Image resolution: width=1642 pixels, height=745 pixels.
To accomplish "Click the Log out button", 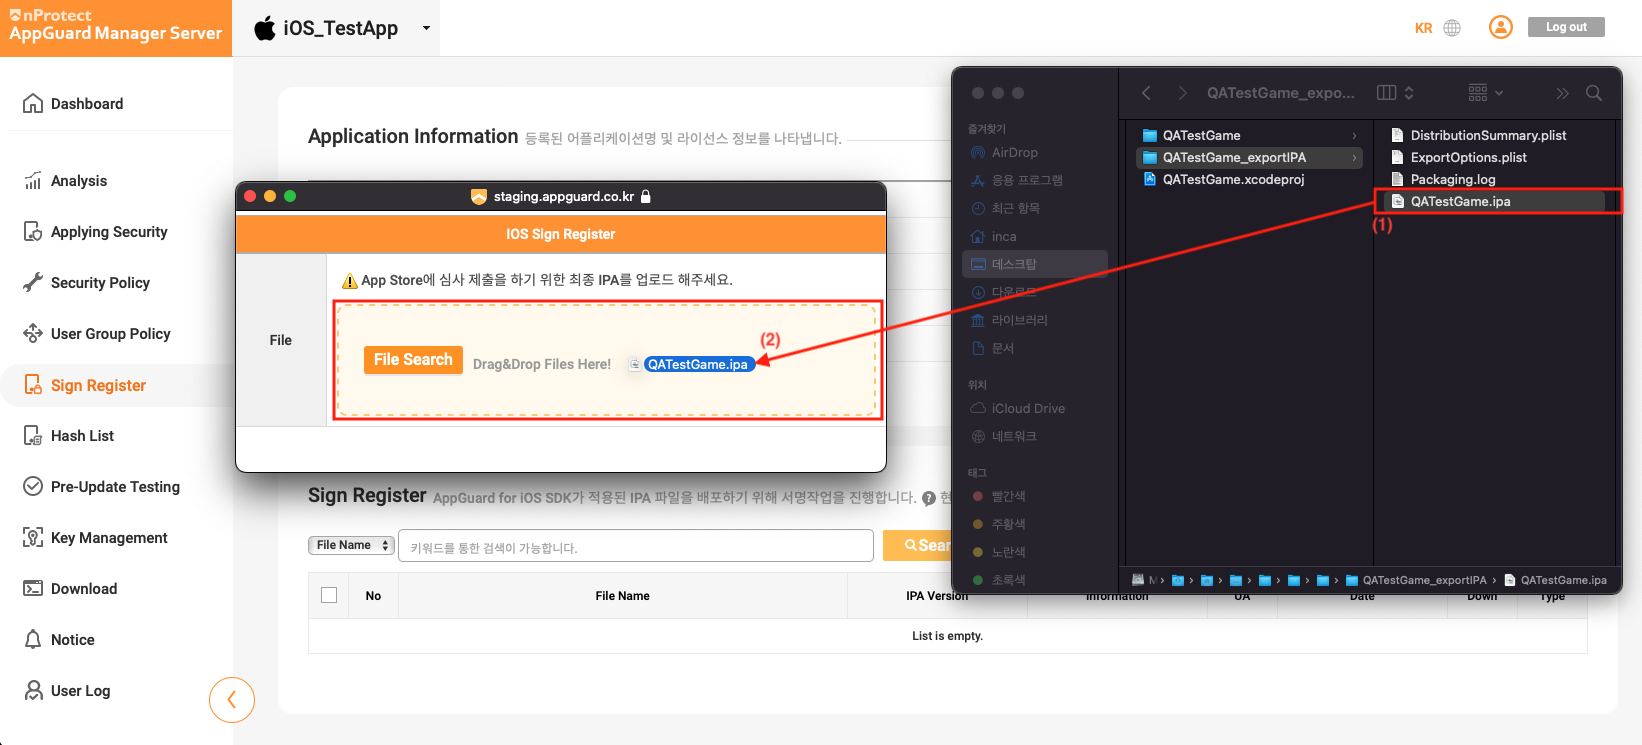I will click(x=1565, y=27).
